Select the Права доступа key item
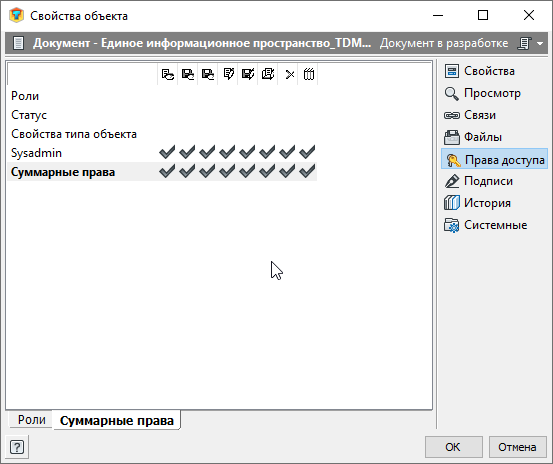The height and width of the screenshot is (464, 553). tap(494, 160)
